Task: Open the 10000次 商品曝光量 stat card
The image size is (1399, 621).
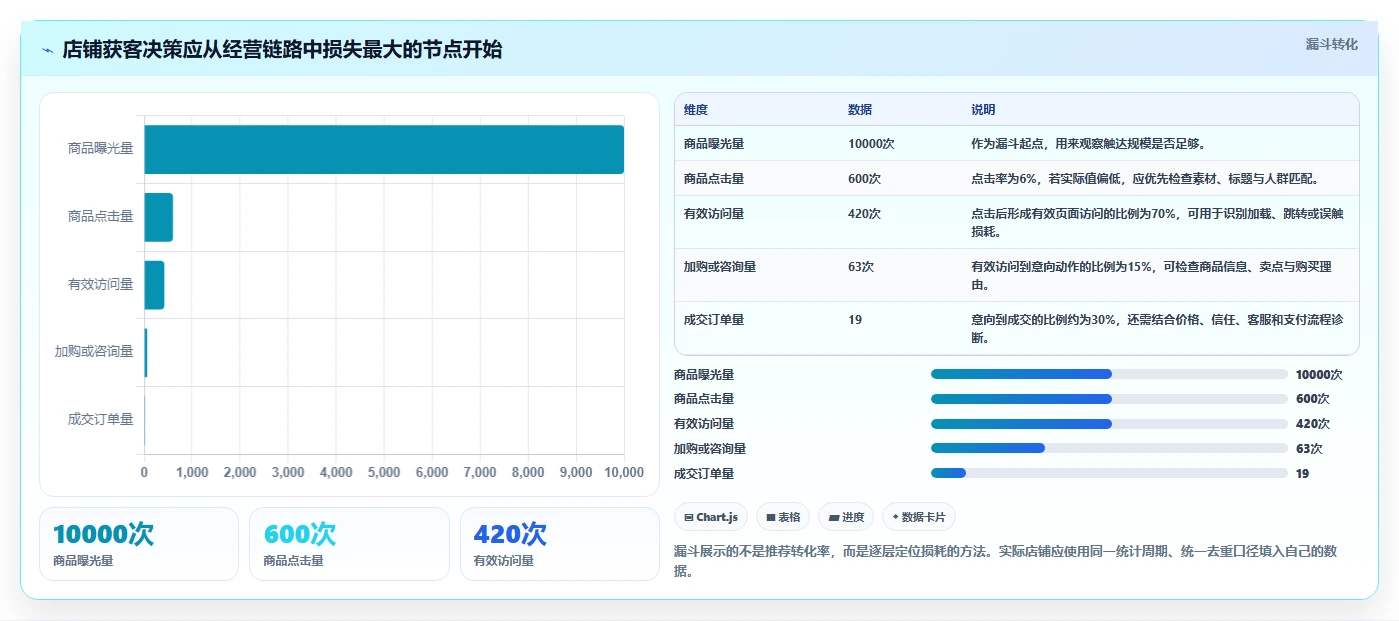Action: [x=139, y=544]
